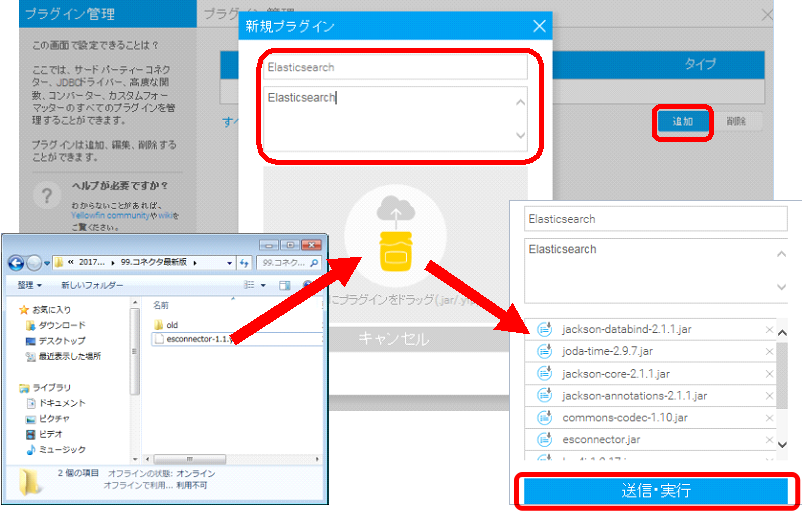802x522 pixels.
Task: Click the 削除 button
Action: 737,122
